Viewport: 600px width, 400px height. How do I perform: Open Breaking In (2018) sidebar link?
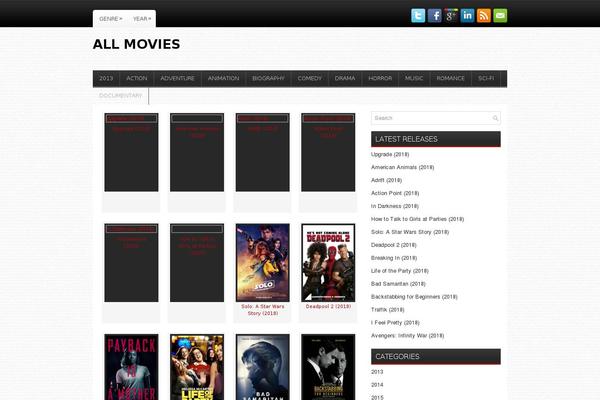point(394,258)
